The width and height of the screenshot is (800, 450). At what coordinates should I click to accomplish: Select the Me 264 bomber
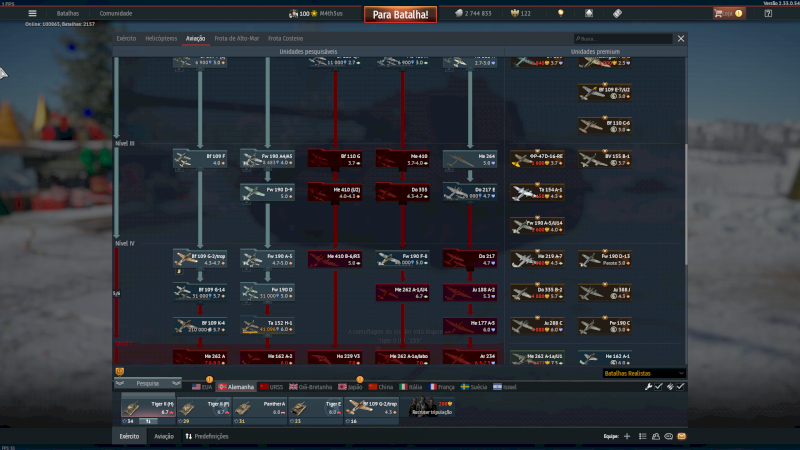[470, 159]
